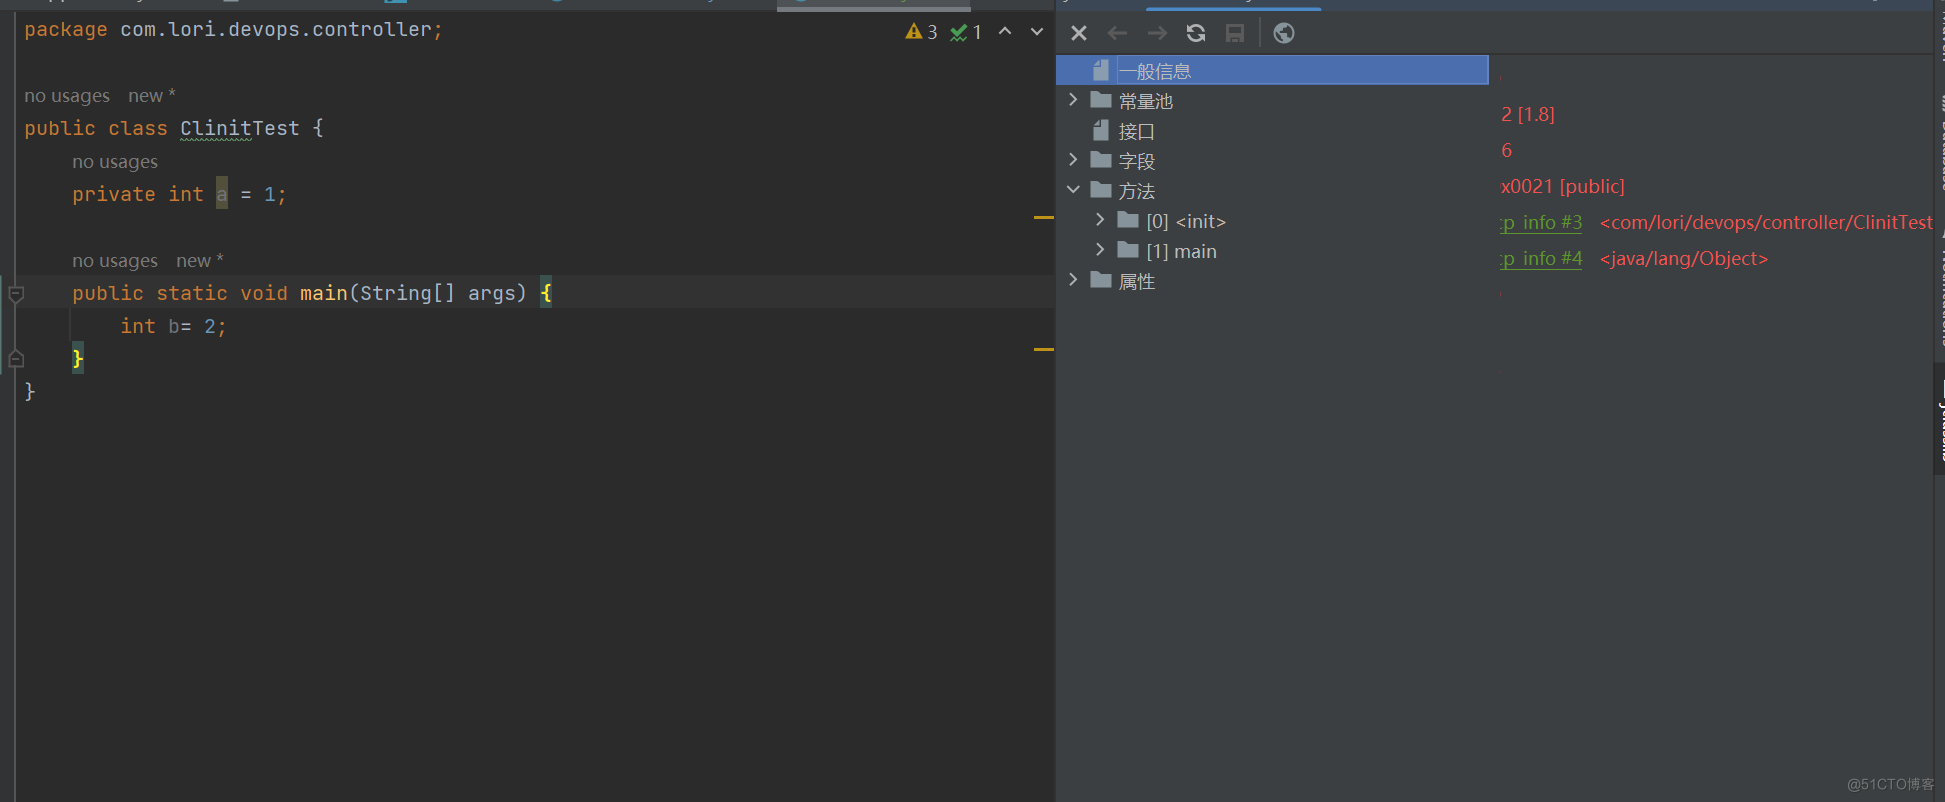Screen dimensions: 1945x802
Task: Open the web globe icon in the toolbar
Action: (x=1284, y=33)
